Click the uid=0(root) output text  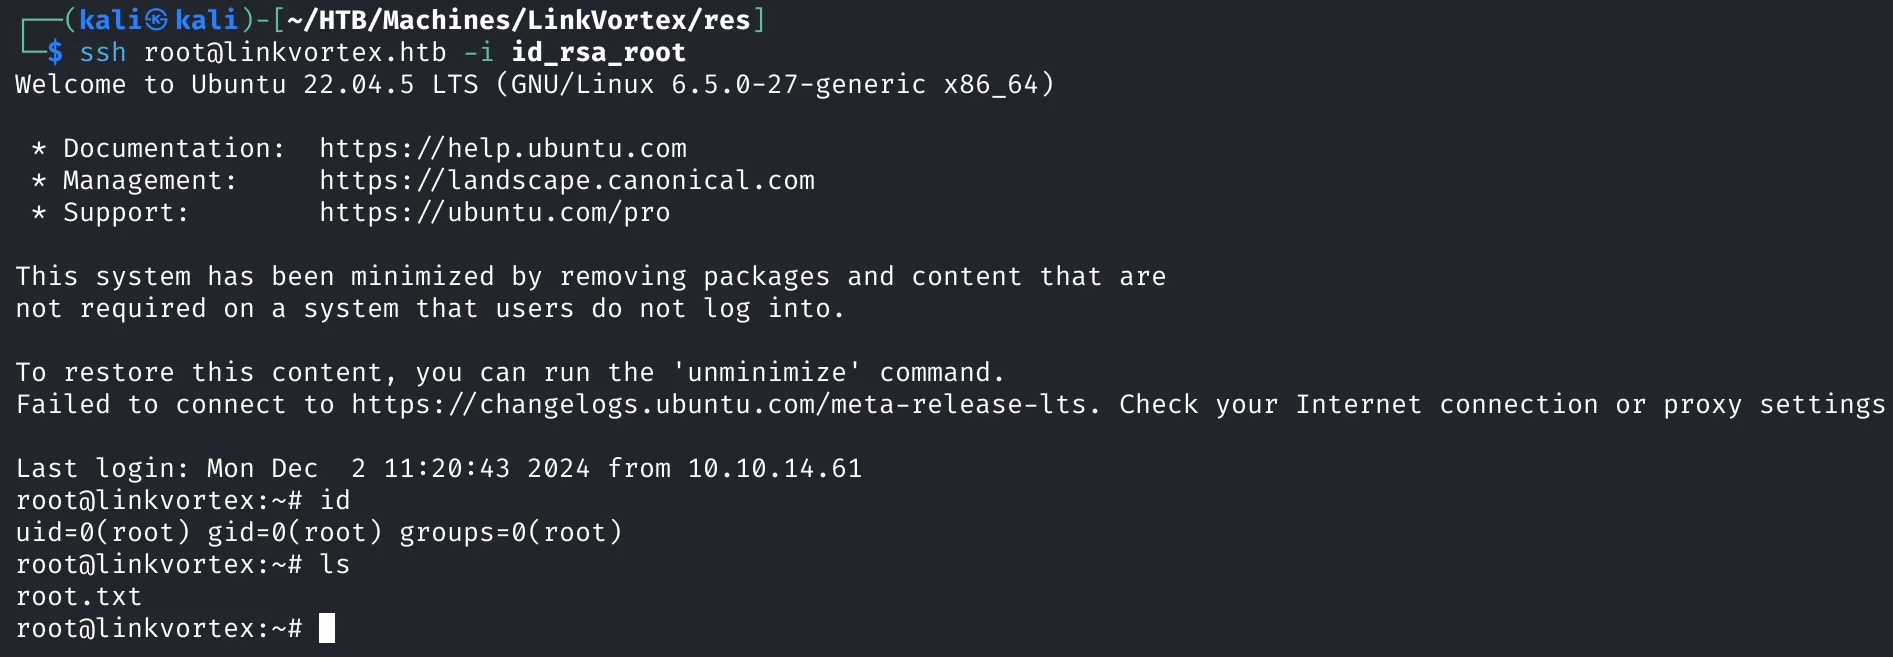pos(103,533)
